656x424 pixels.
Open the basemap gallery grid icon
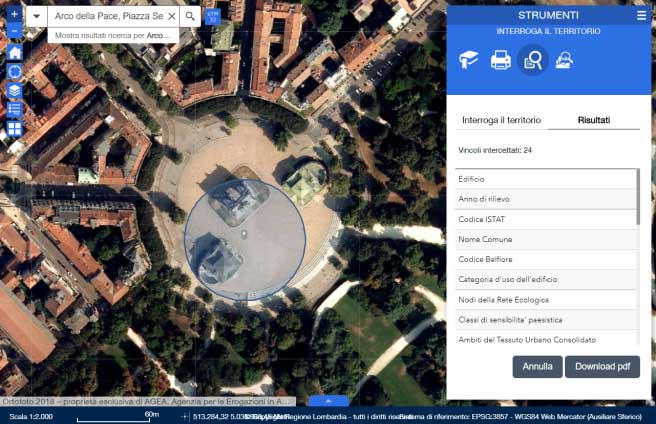click(15, 129)
